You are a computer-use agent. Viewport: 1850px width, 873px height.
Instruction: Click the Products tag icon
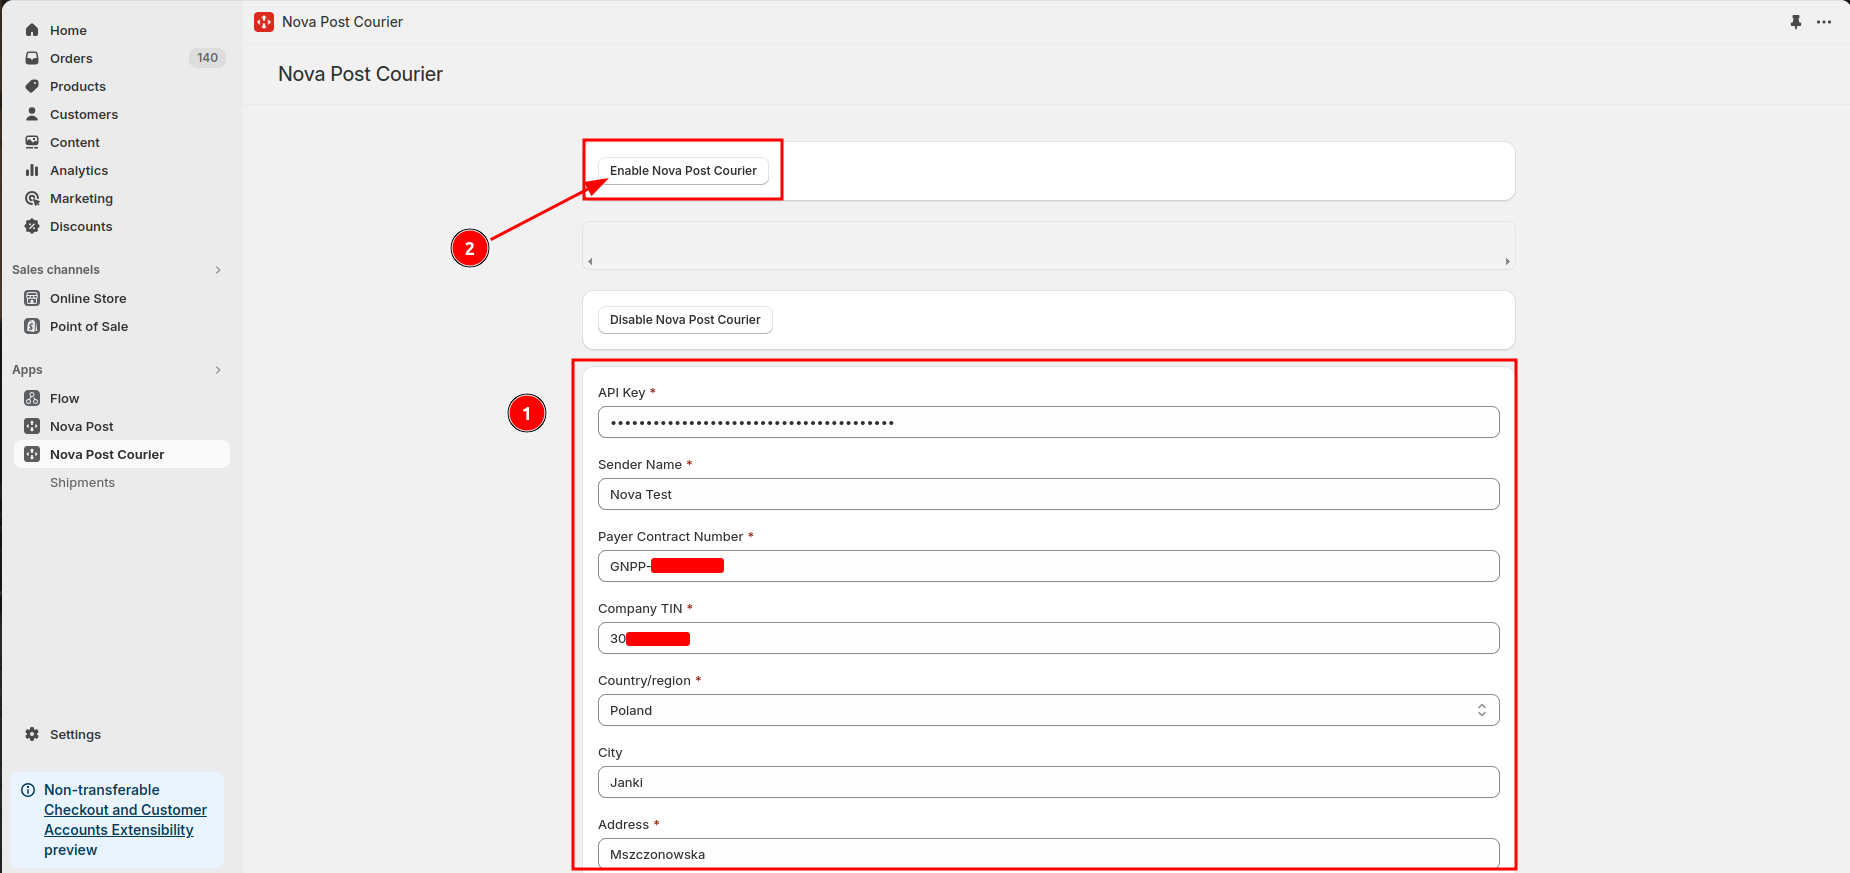point(32,86)
